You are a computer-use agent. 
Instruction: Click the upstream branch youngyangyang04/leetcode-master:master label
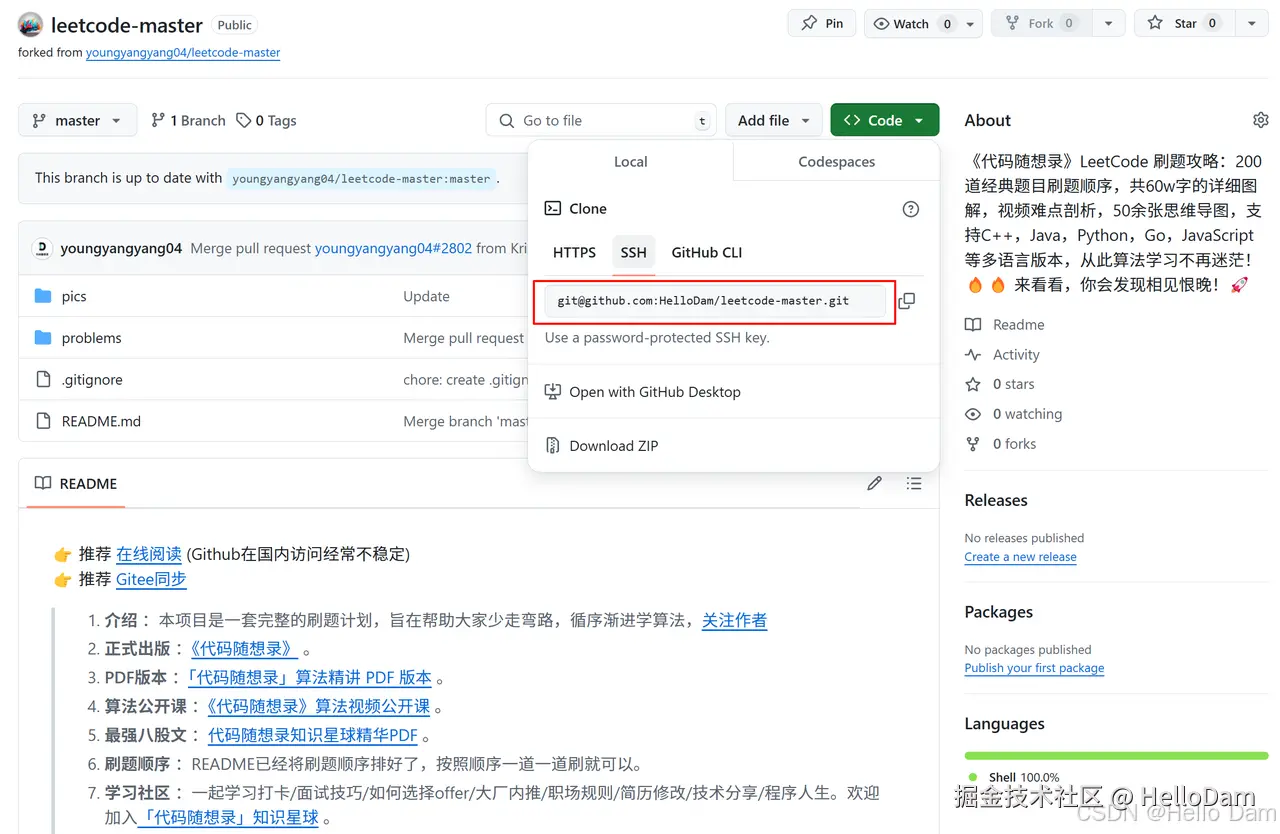(x=361, y=179)
